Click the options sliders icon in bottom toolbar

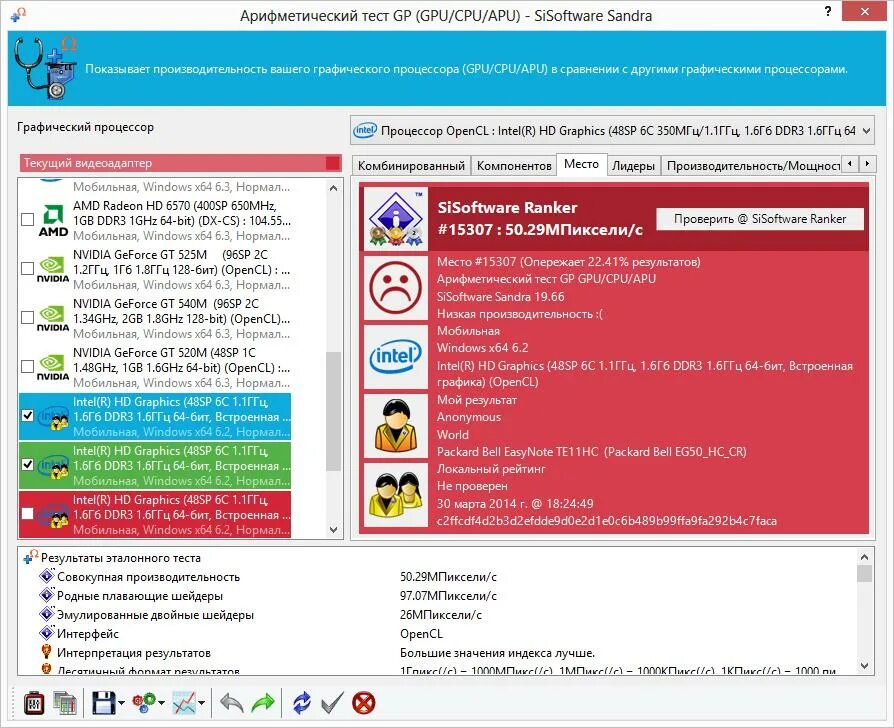coord(34,703)
